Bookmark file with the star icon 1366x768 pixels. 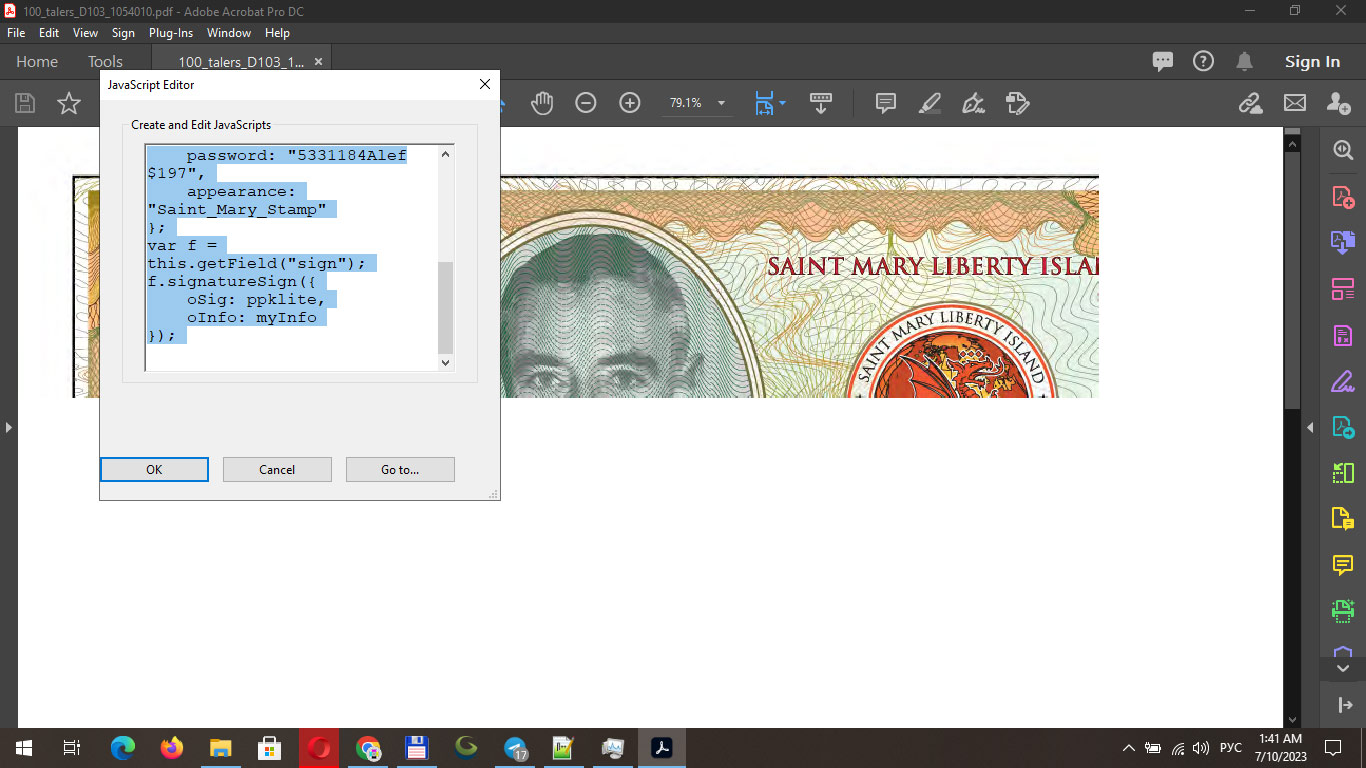[69, 103]
